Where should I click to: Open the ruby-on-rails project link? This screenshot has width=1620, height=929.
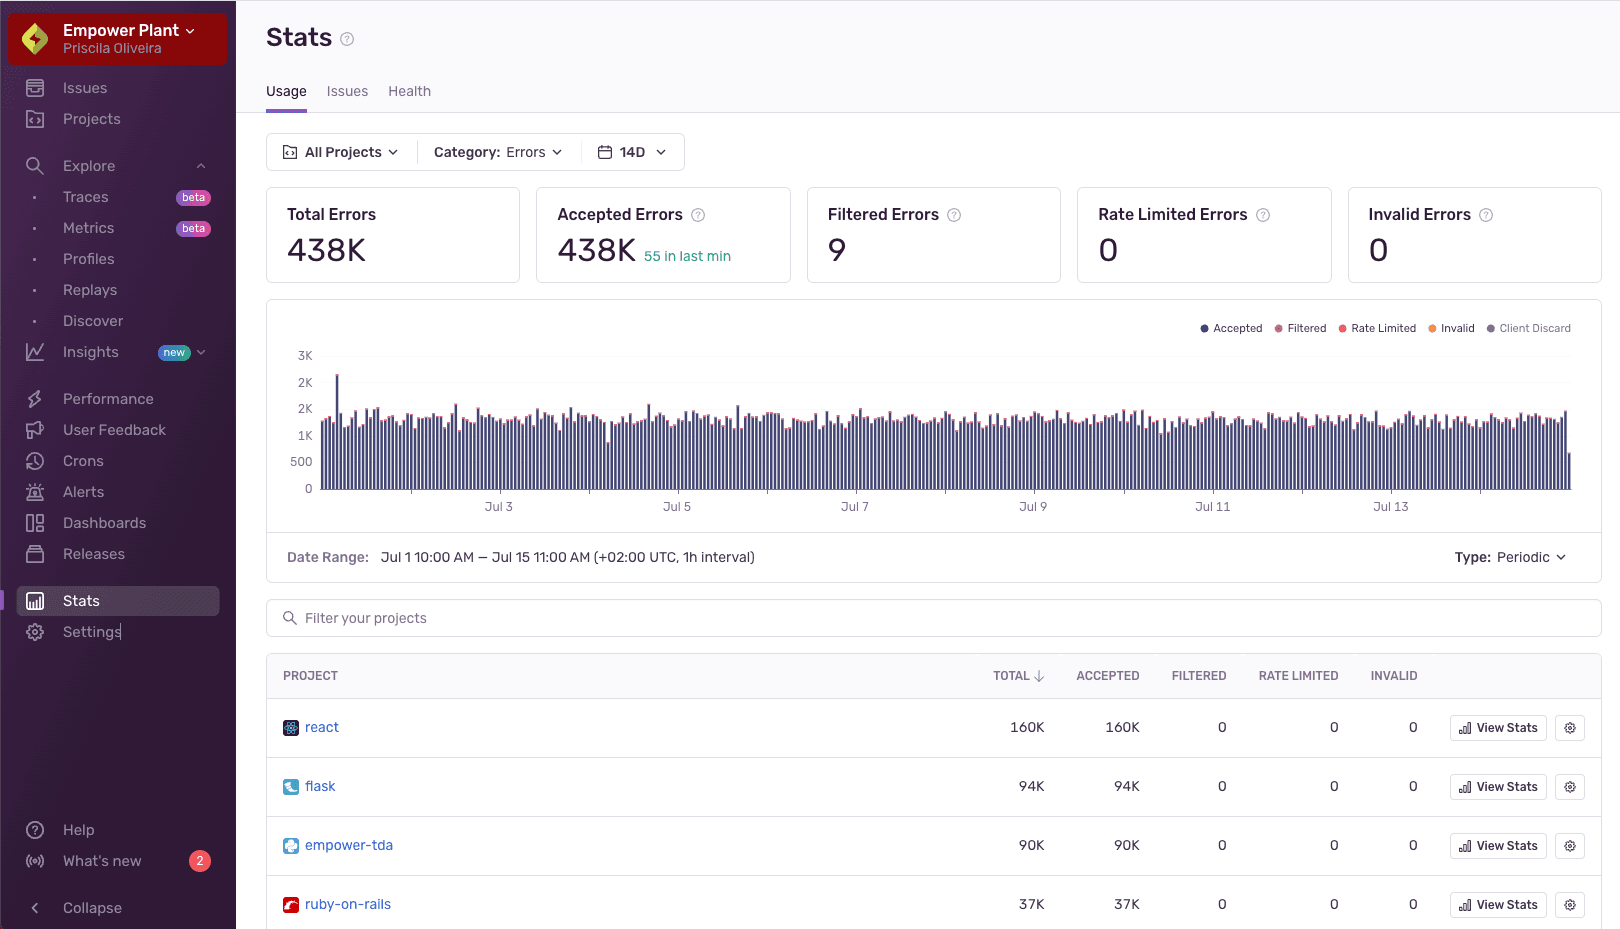tap(347, 904)
